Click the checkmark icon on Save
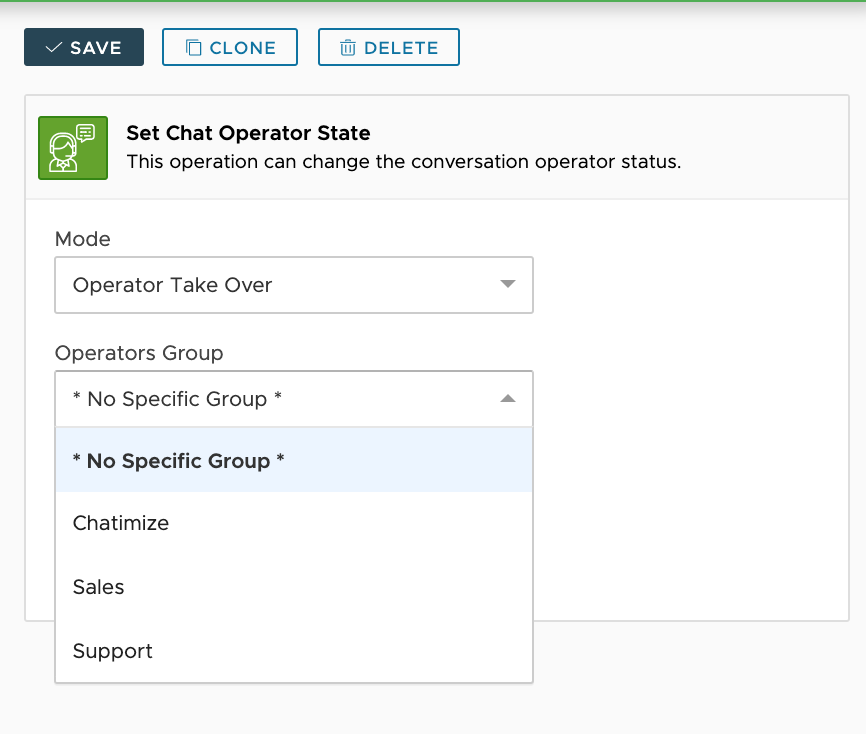 coord(54,48)
